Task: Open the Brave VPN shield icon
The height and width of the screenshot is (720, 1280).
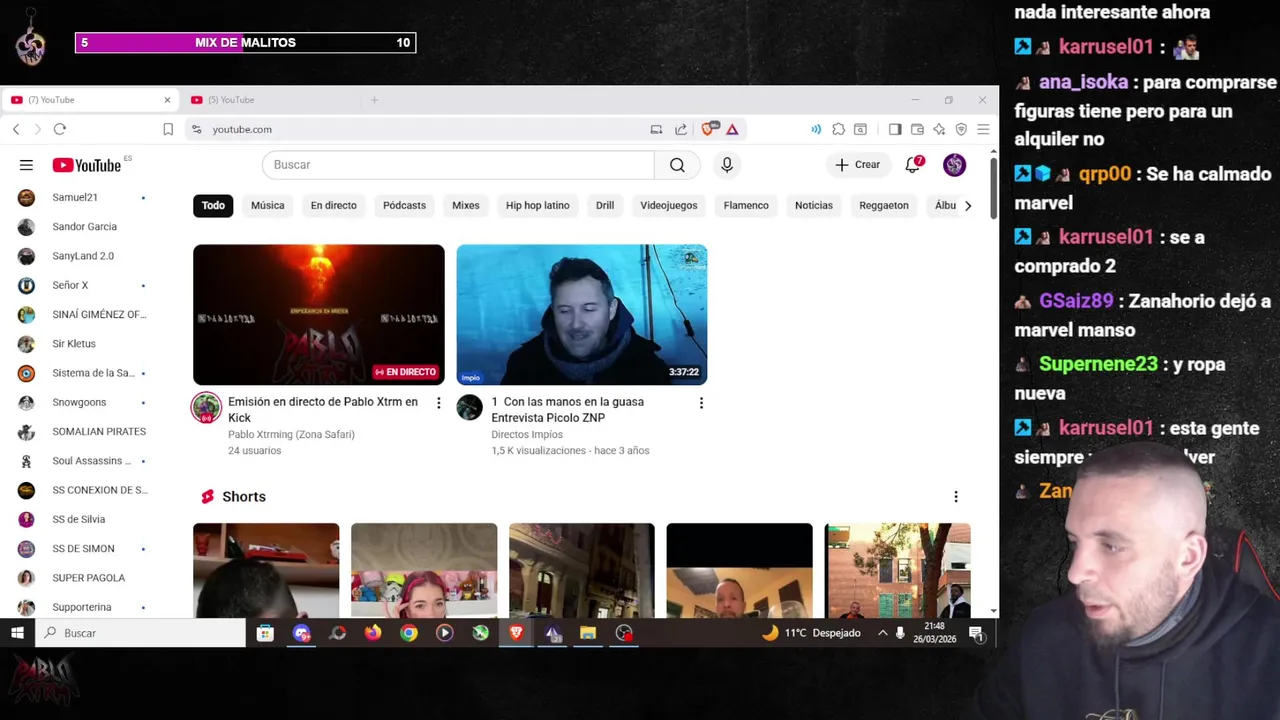Action: point(961,129)
